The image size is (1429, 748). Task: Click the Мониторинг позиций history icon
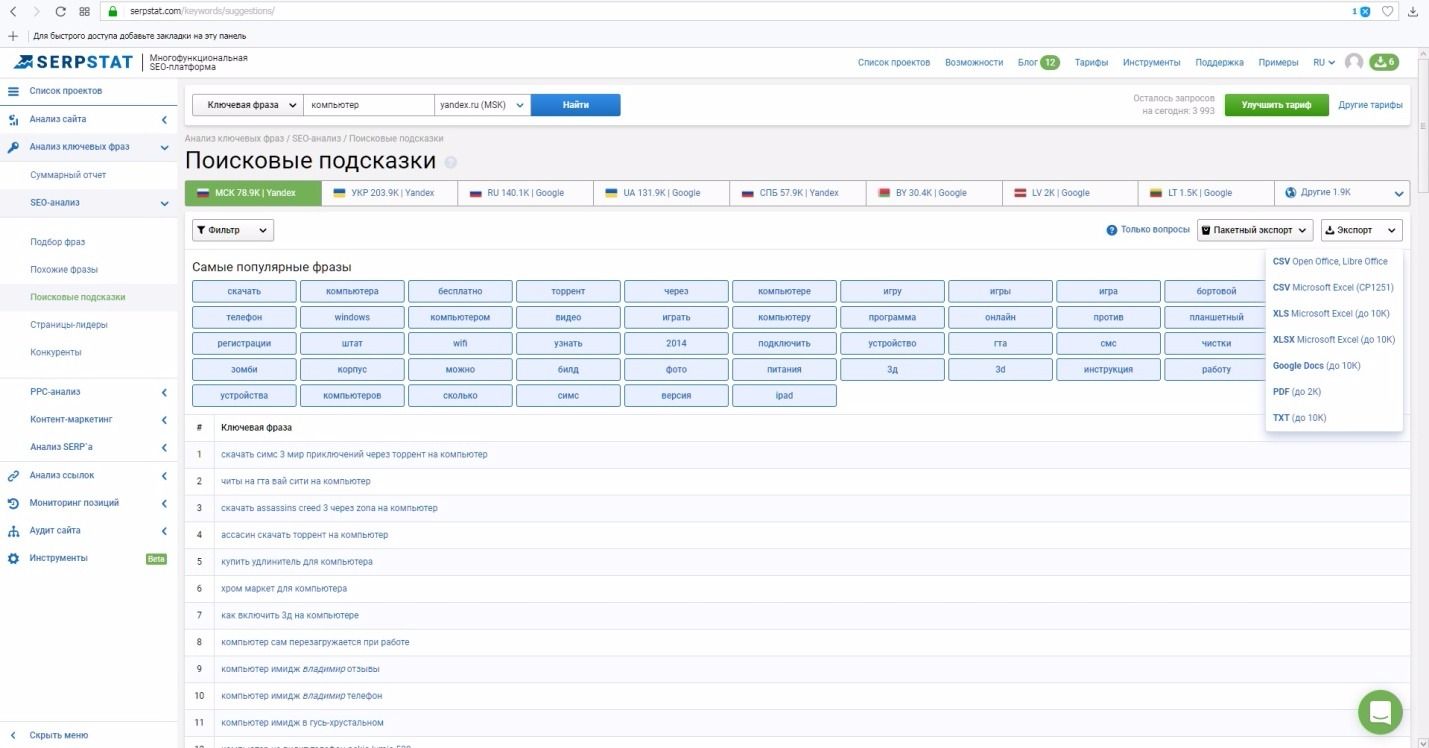click(x=13, y=503)
